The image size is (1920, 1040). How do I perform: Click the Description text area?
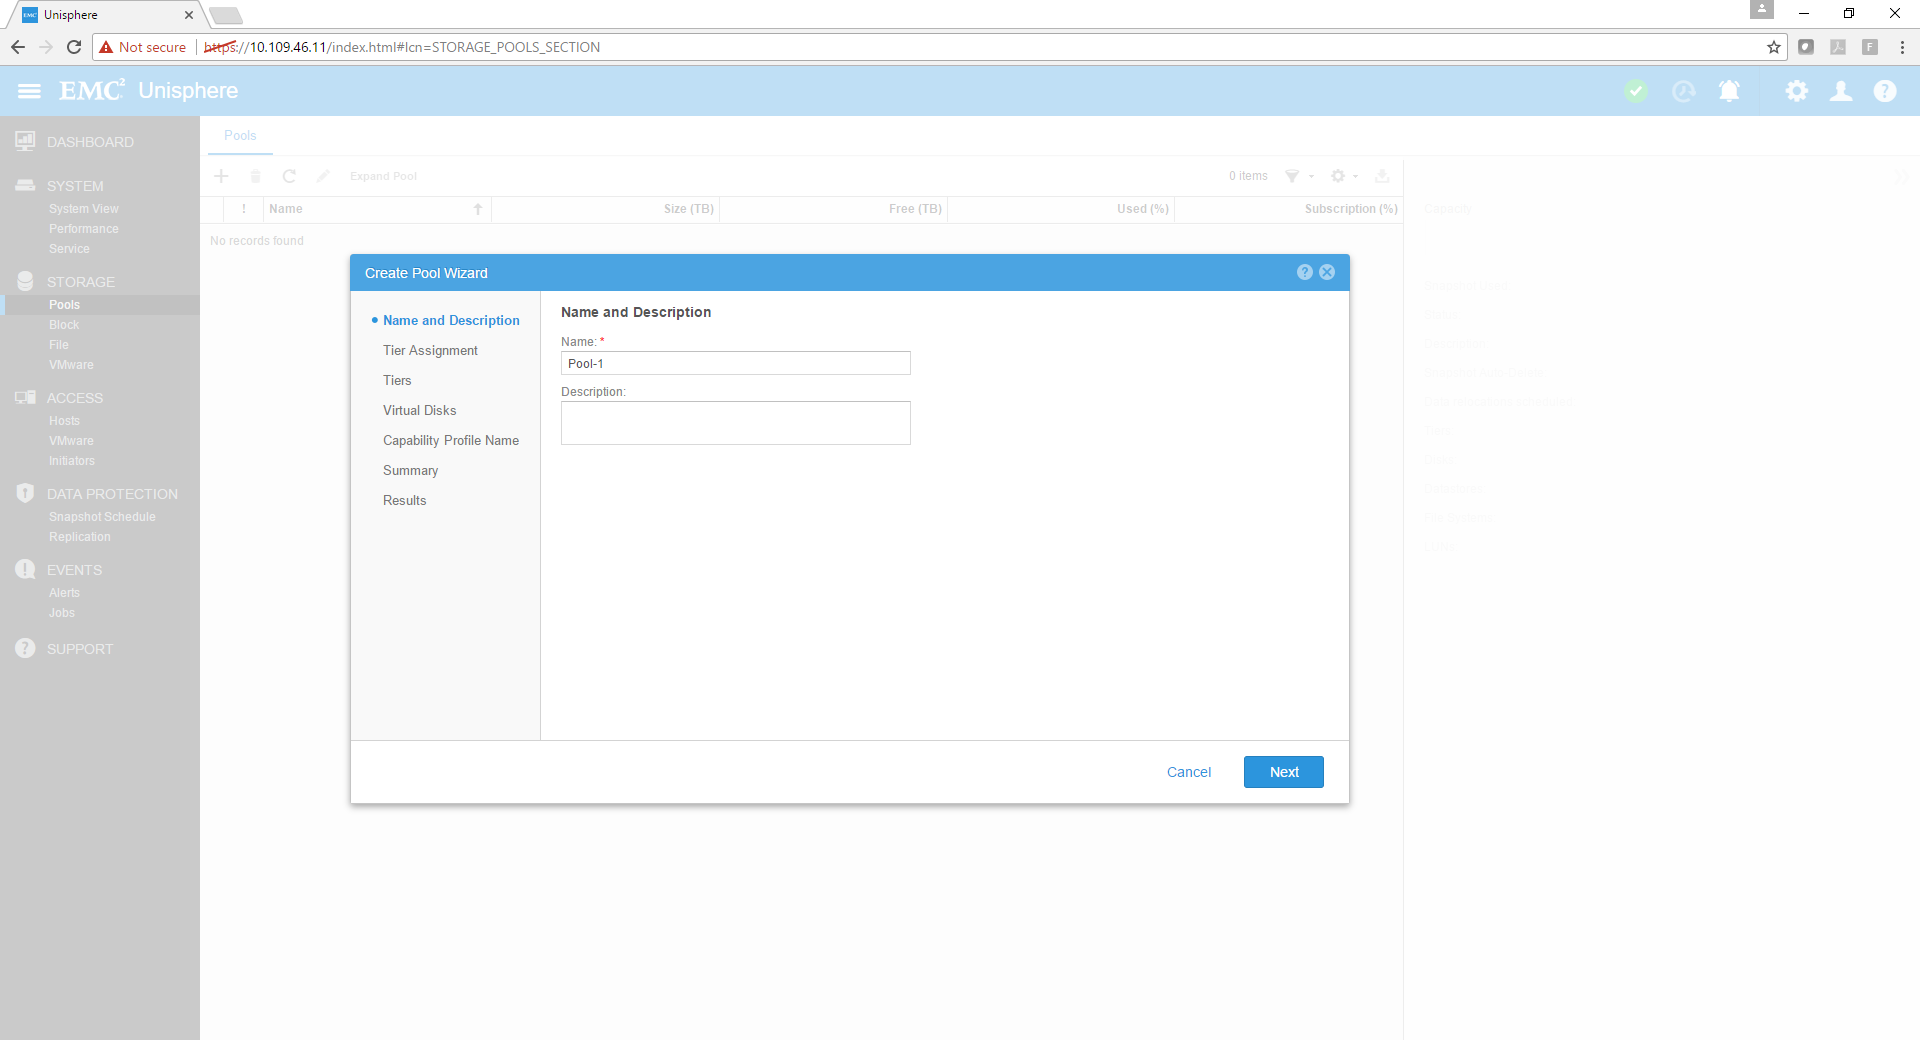[x=735, y=423]
